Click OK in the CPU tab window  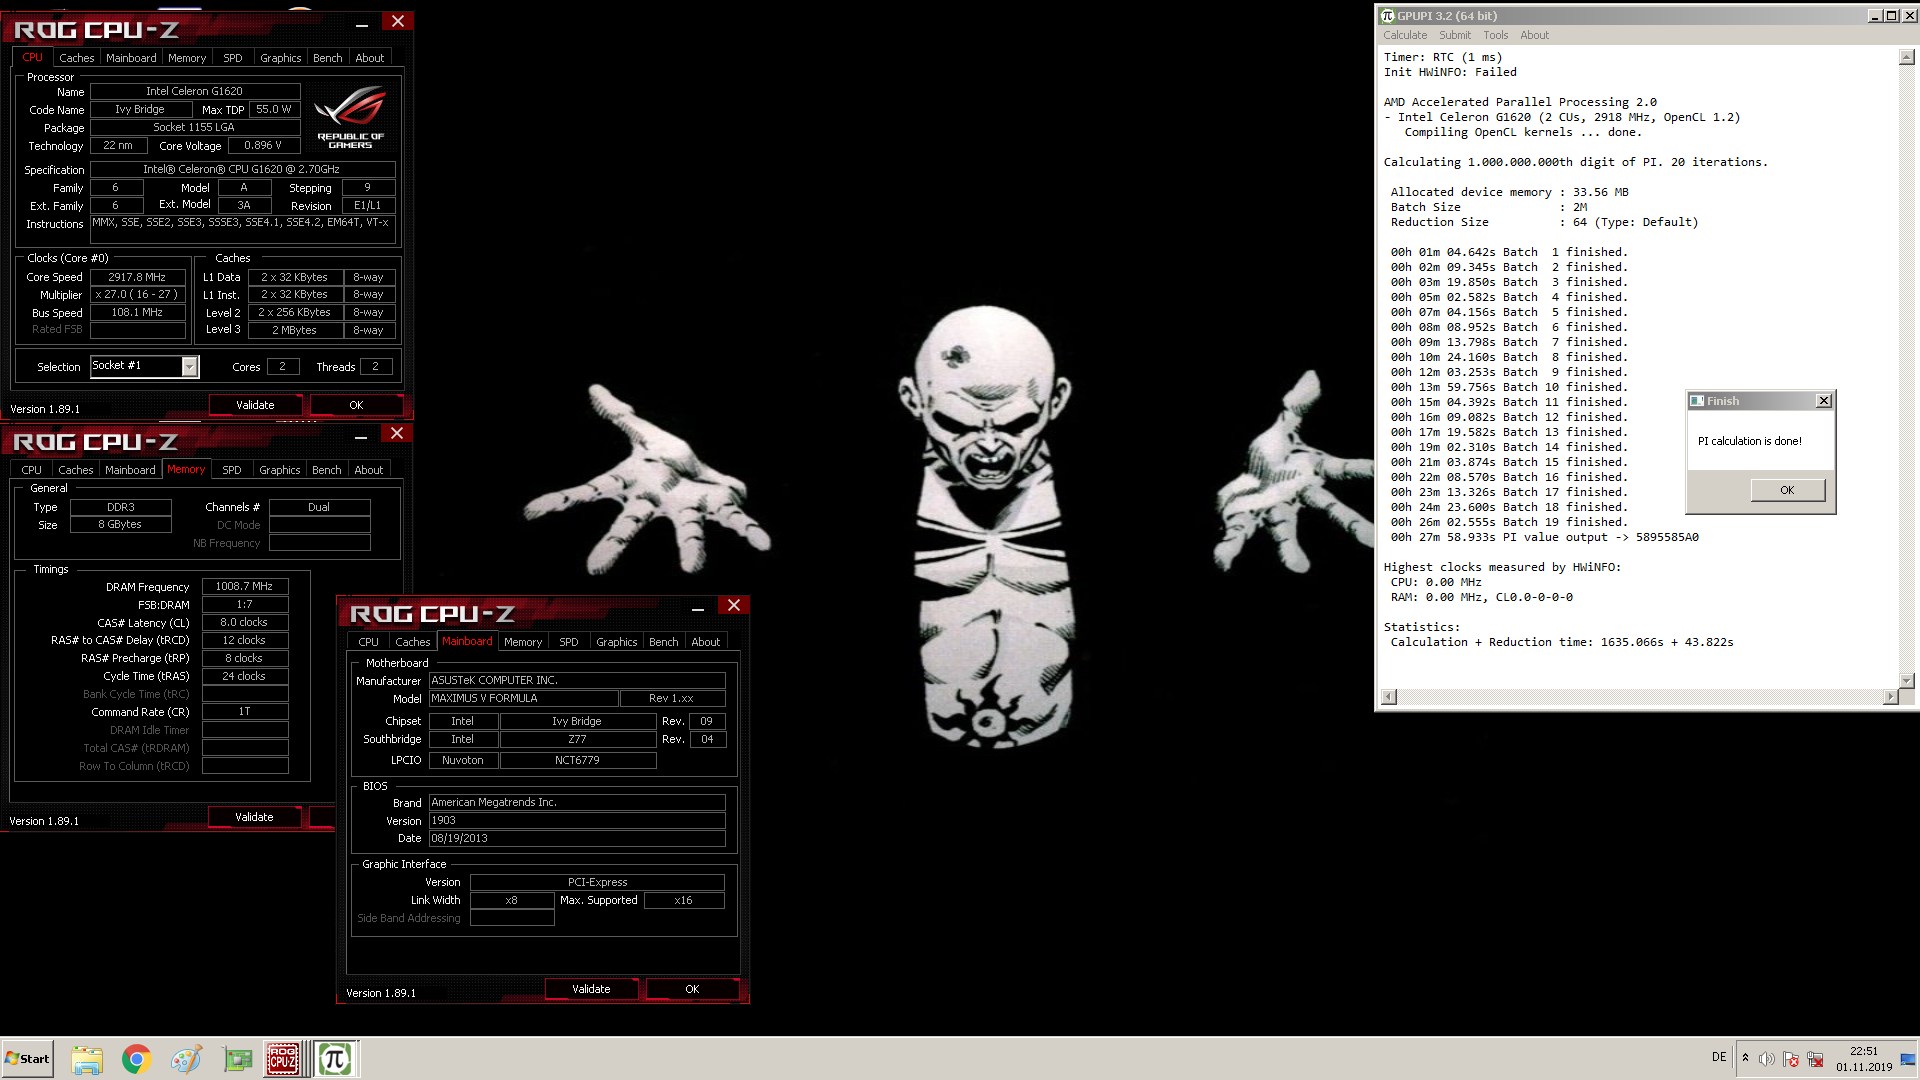tap(356, 405)
